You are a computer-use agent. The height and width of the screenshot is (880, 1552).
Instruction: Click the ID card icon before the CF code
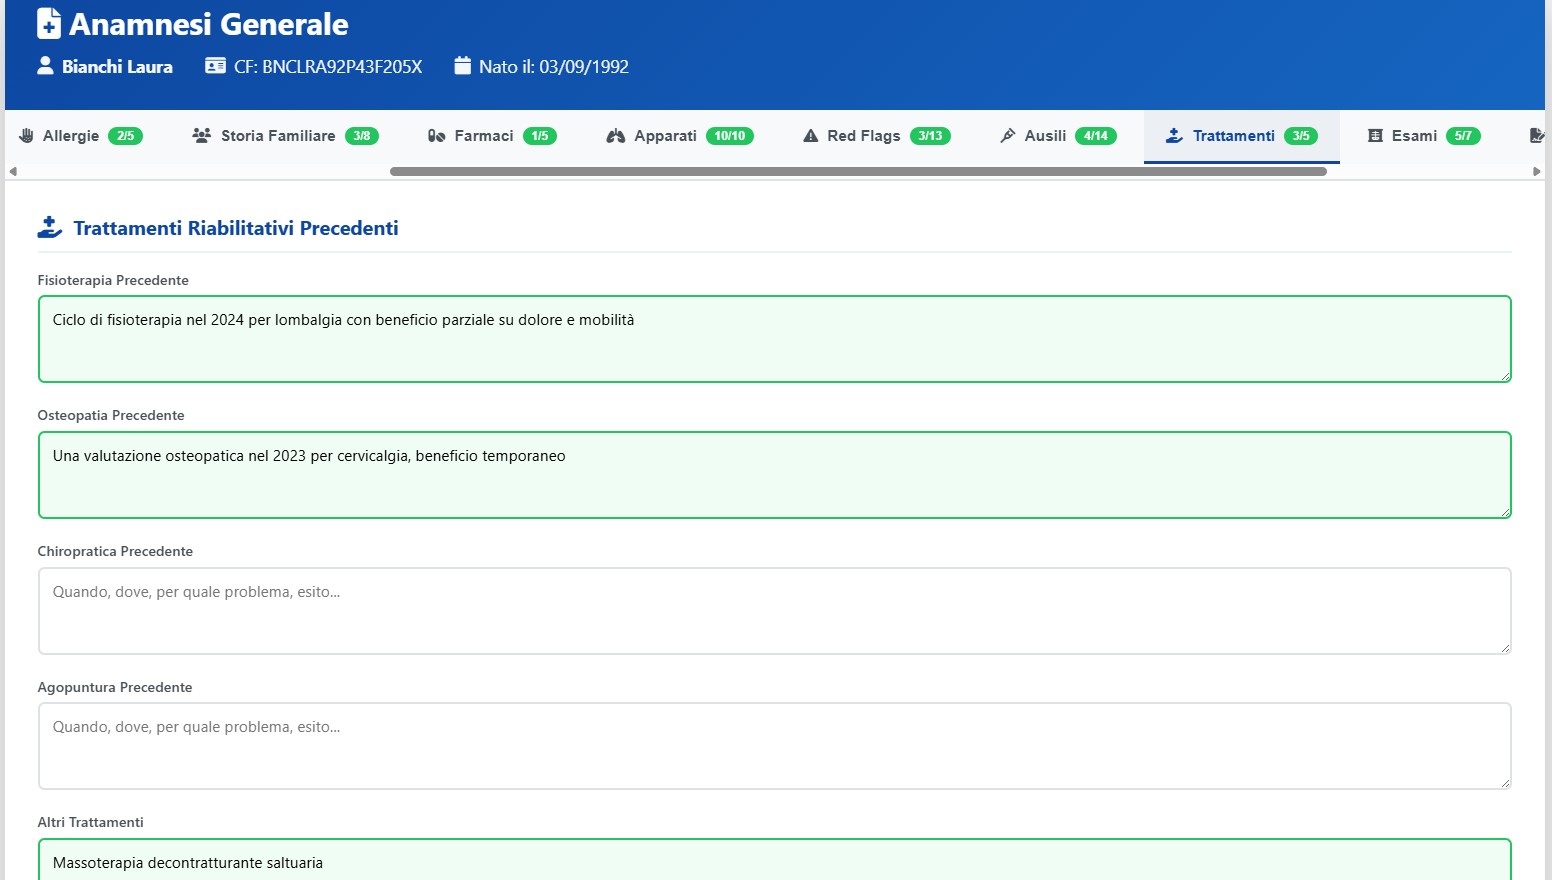pos(213,65)
